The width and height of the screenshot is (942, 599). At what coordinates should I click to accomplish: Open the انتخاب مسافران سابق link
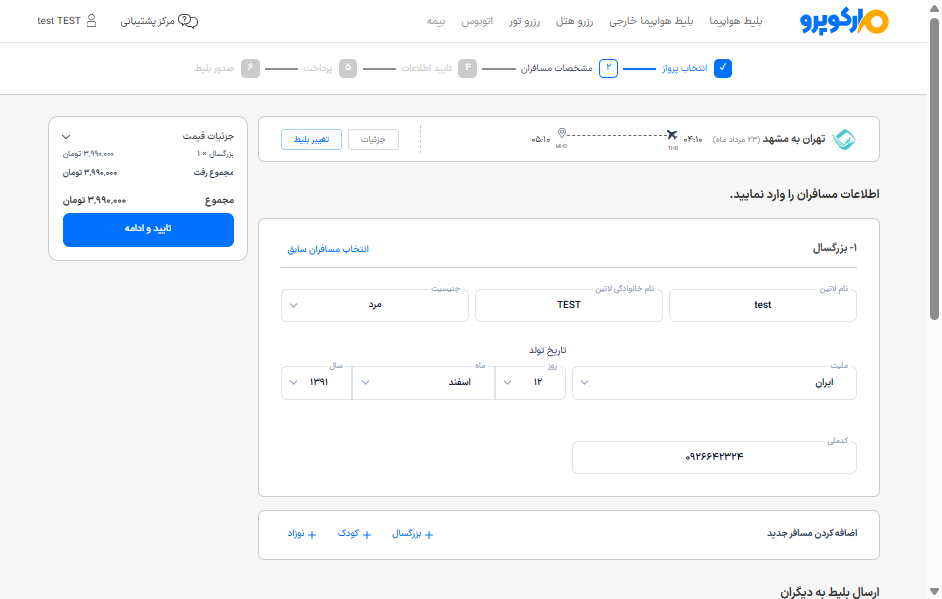click(328, 249)
